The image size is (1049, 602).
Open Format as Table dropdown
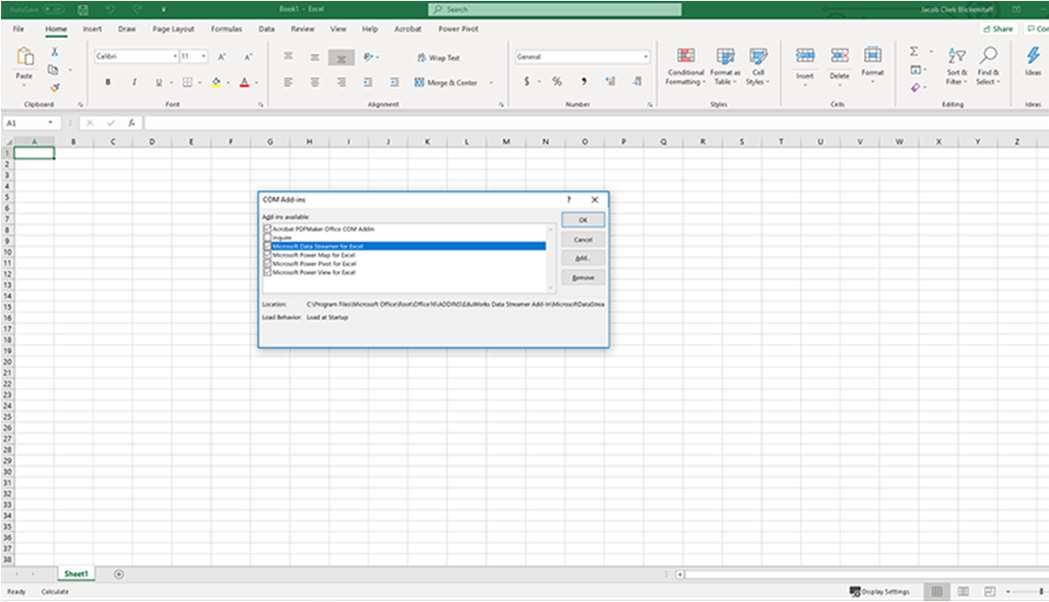[x=725, y=67]
